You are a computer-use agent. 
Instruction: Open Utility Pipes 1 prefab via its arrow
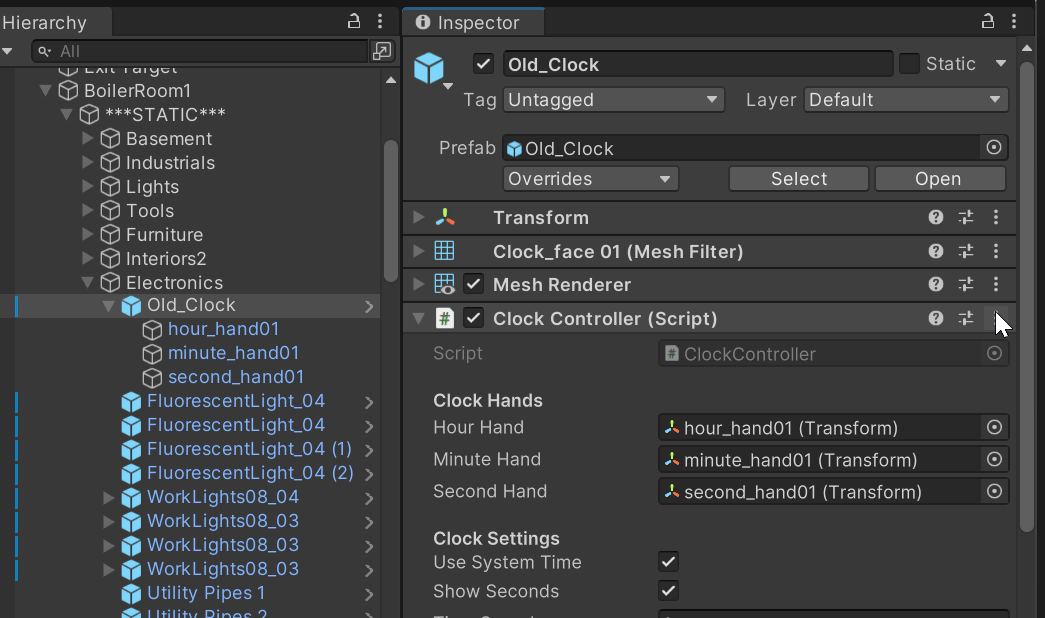(369, 594)
